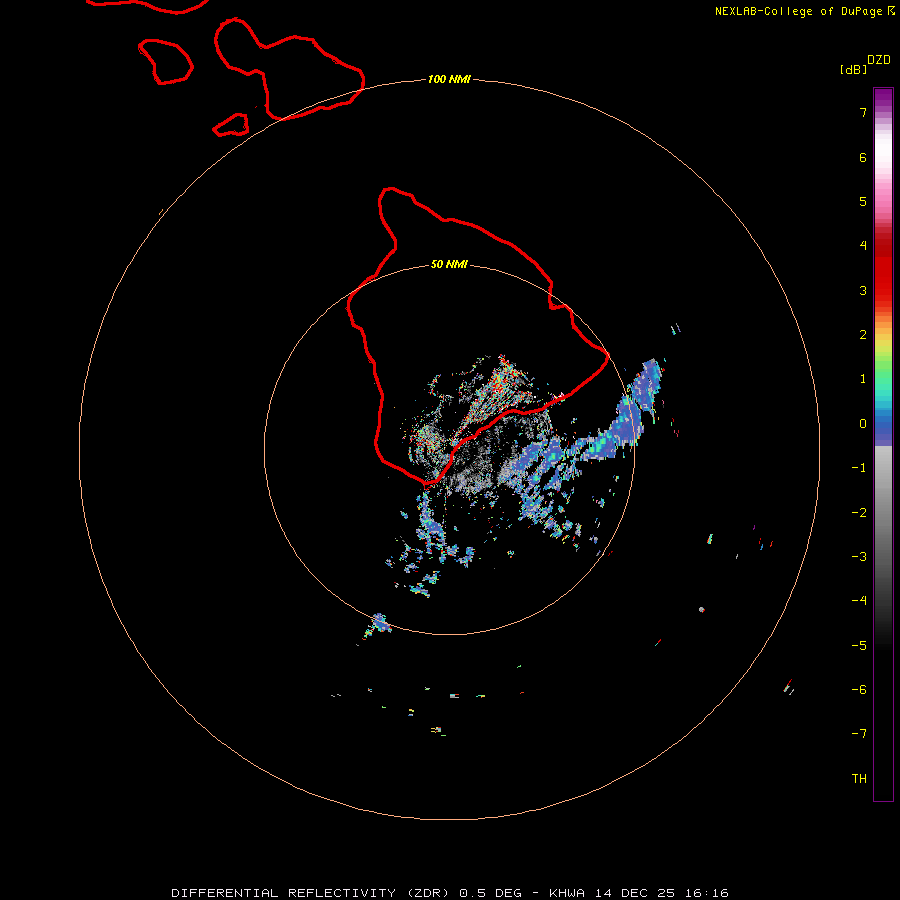900x900 pixels.
Task: Click the 4 value on the color scale
Action: (x=863, y=246)
